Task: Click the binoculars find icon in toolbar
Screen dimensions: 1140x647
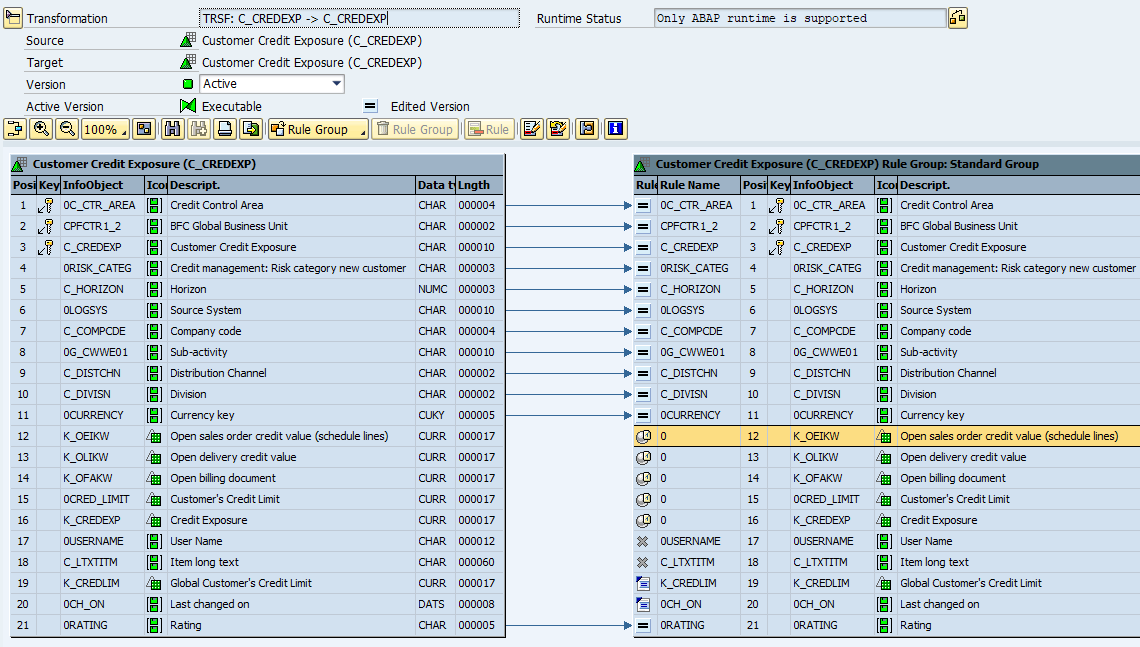Action: pyautogui.click(x=173, y=129)
